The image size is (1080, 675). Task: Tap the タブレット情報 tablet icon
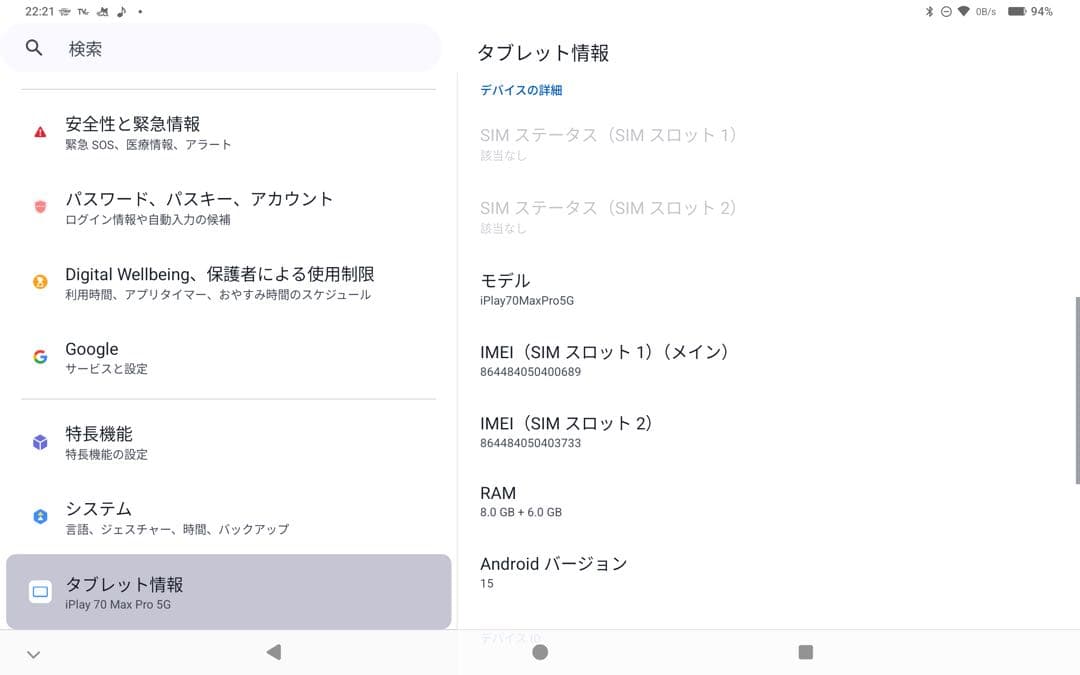tap(40, 592)
